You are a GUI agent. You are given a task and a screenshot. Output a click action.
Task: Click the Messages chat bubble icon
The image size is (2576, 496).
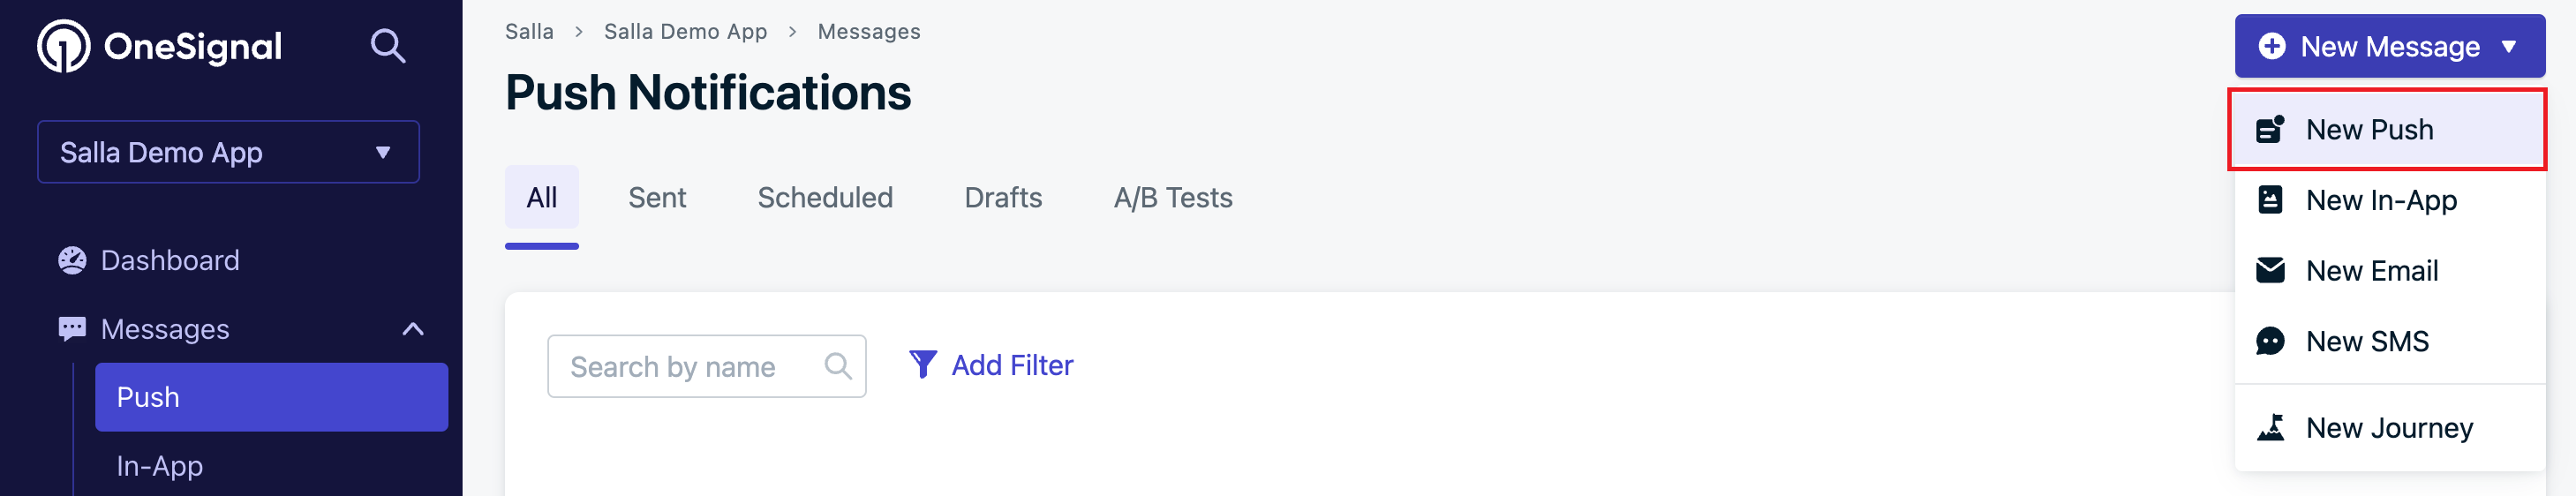tap(72, 329)
